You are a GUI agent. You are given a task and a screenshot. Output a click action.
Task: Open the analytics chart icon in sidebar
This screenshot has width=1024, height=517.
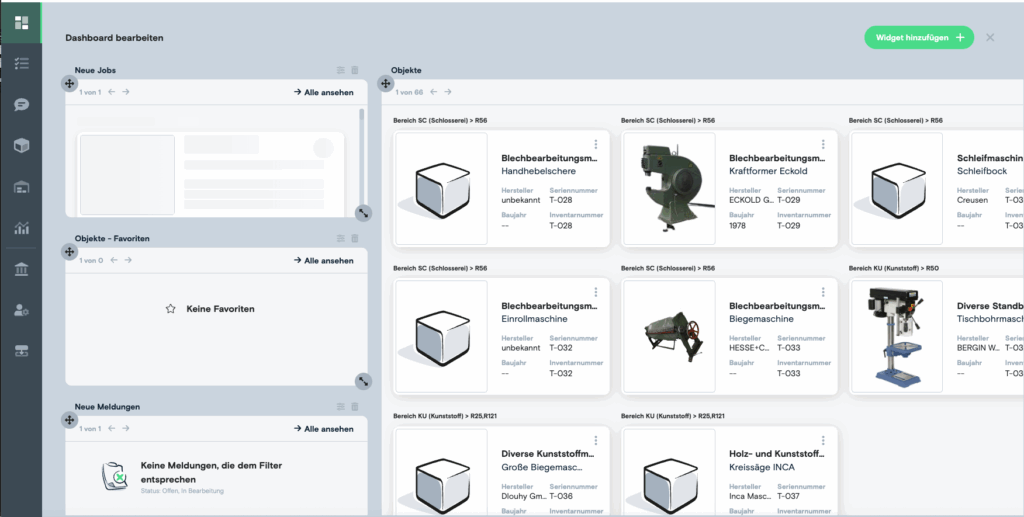tap(21, 228)
